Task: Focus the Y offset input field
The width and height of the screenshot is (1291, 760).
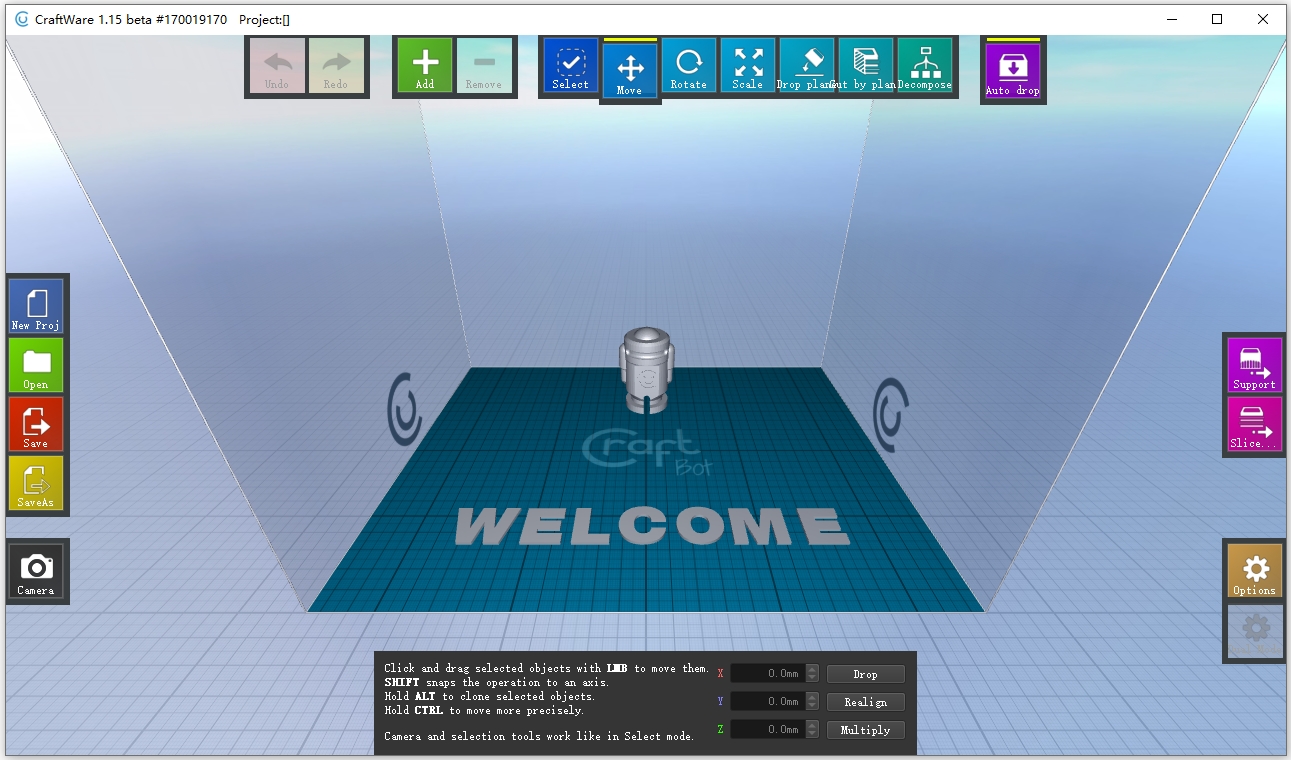Action: pos(768,702)
